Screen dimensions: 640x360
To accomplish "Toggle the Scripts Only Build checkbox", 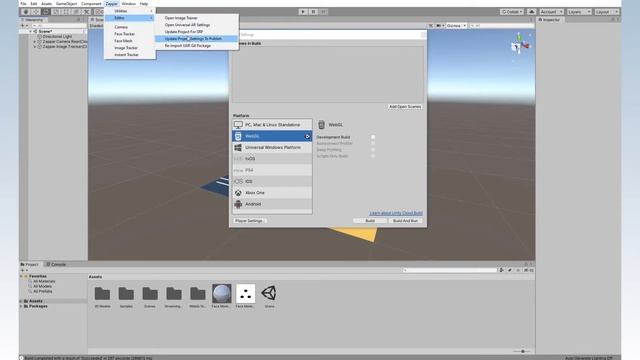I will click(x=373, y=156).
